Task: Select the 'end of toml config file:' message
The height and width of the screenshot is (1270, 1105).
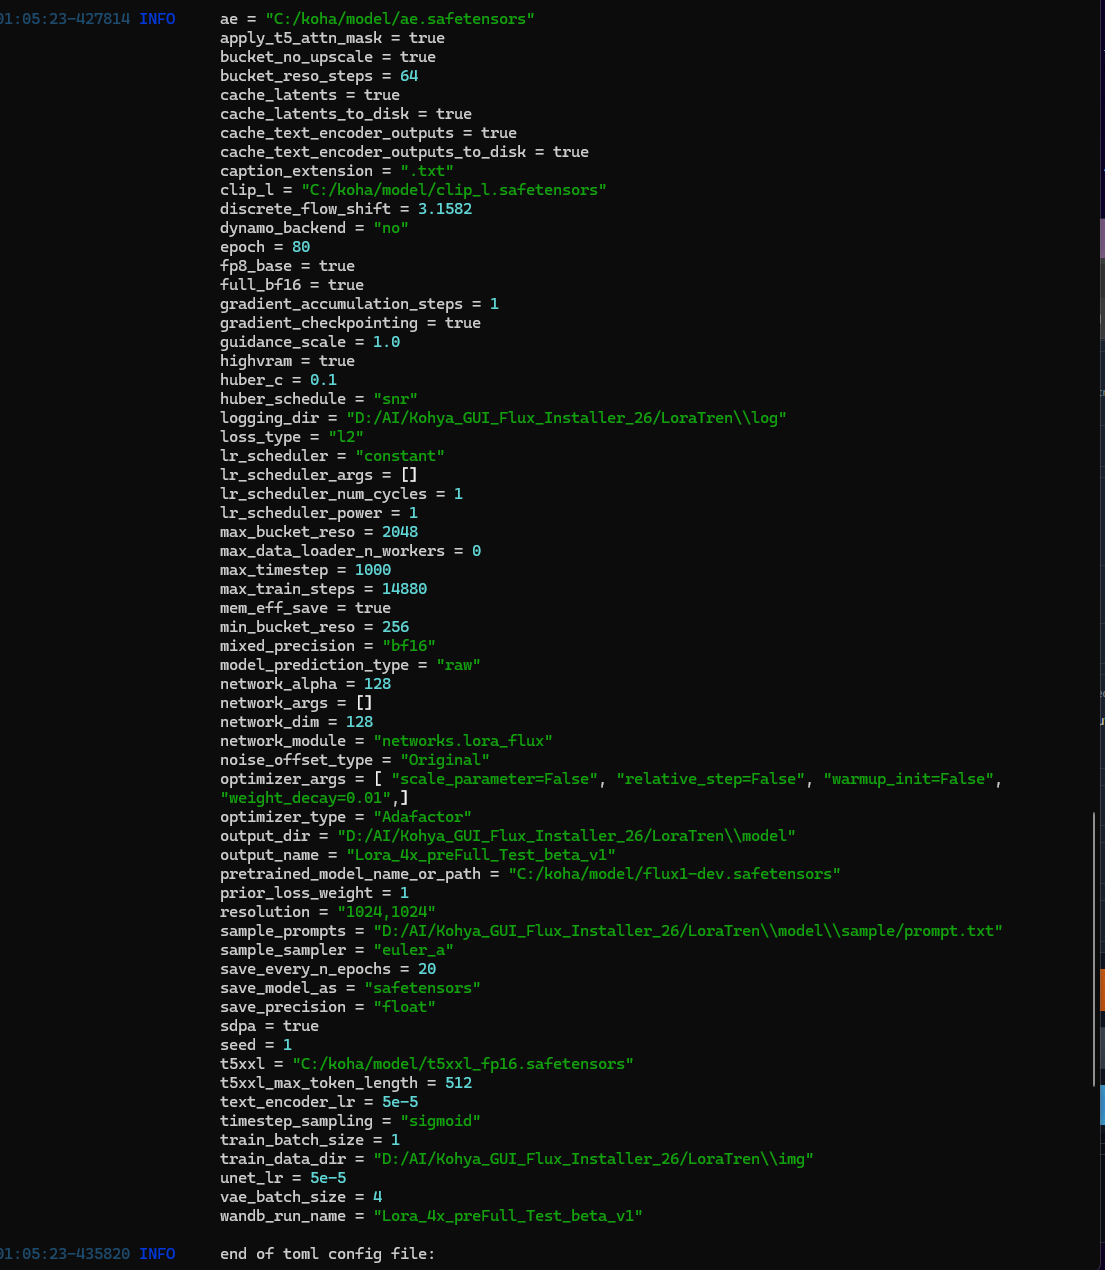Action: click(x=328, y=1254)
